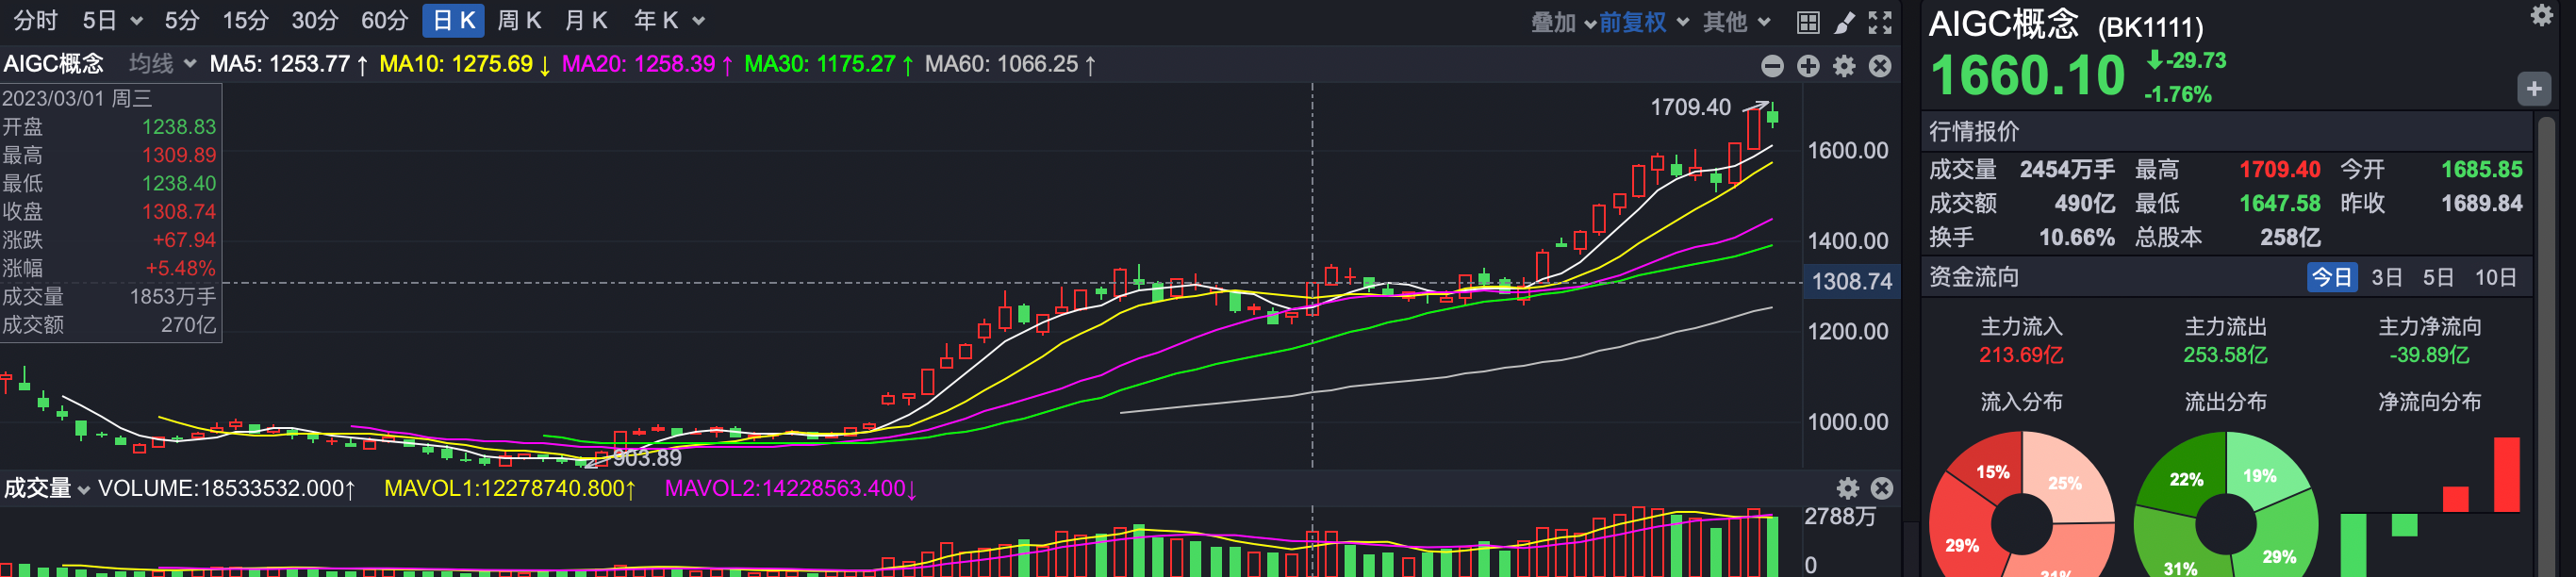
Task: Switch to 60分 minute chart
Action: pyautogui.click(x=385, y=21)
